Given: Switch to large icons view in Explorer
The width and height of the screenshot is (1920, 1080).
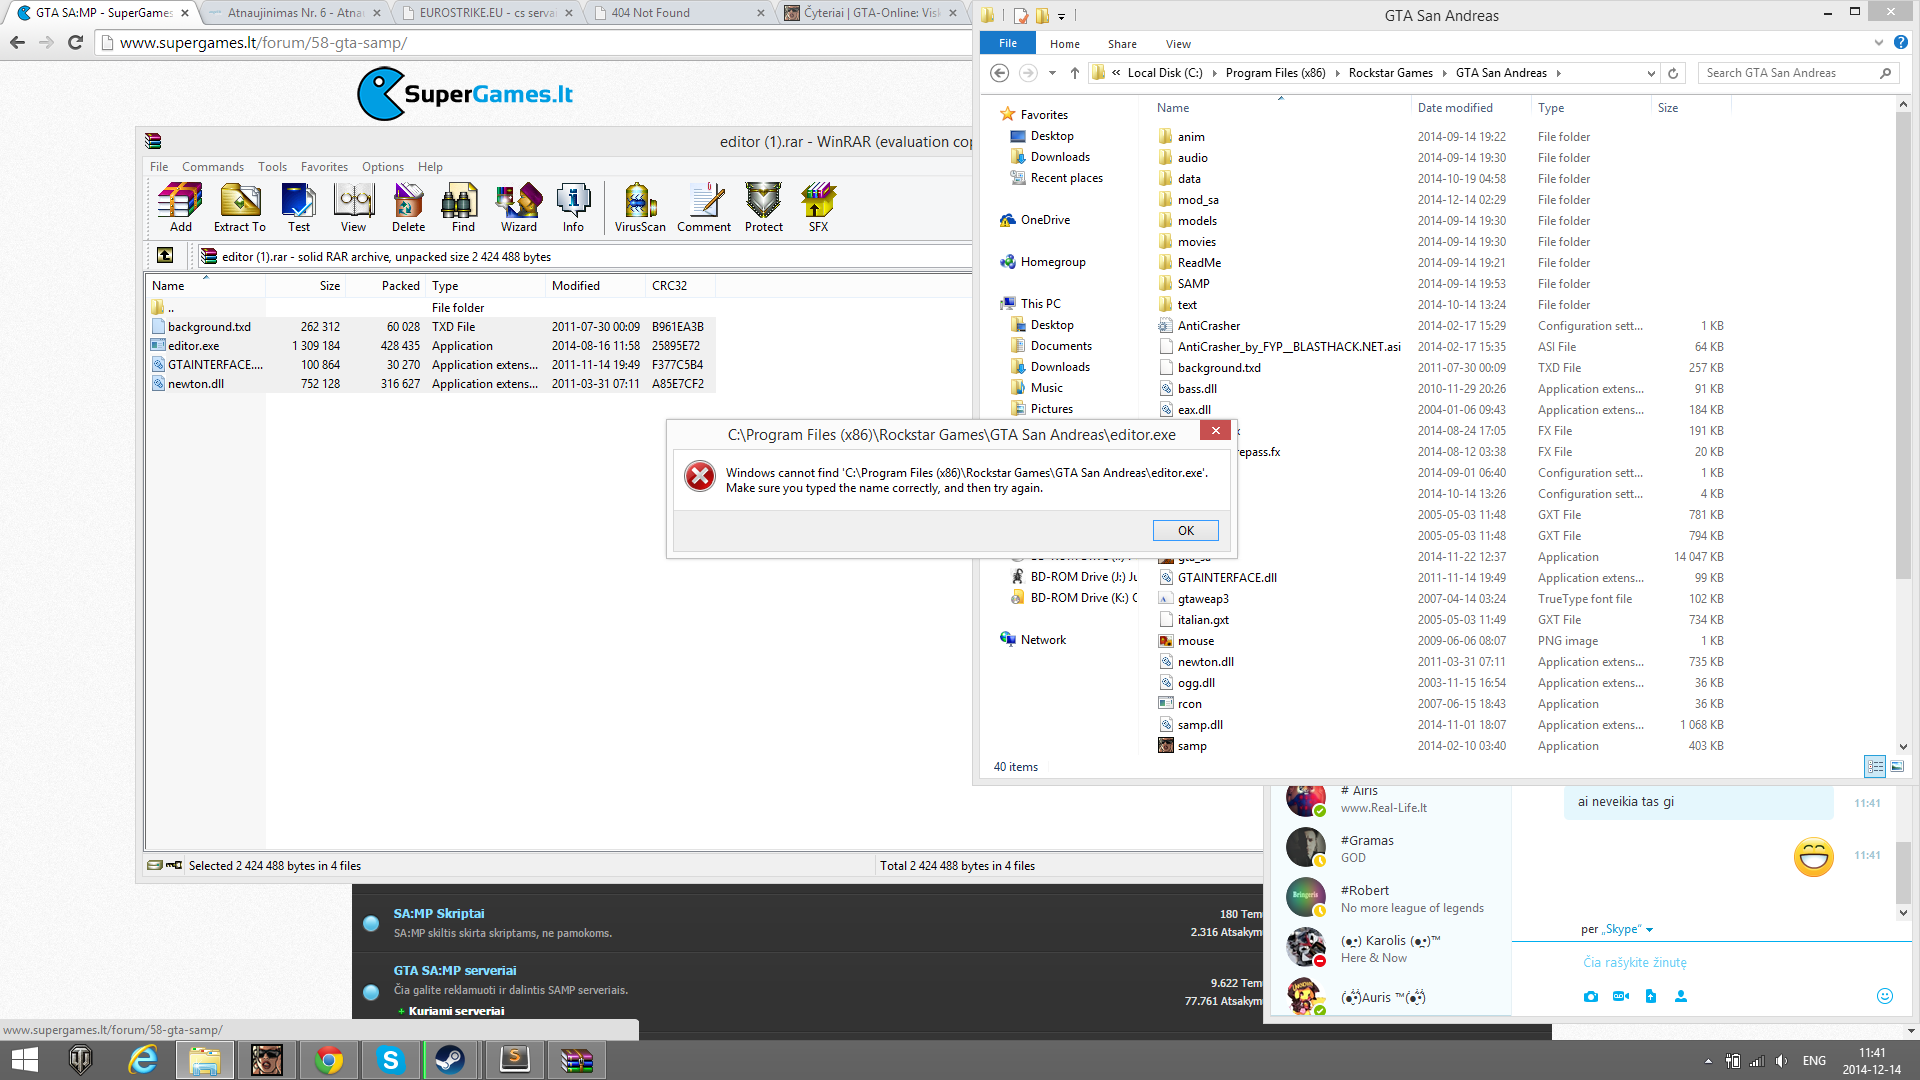Looking at the screenshot, I should point(1897,766).
